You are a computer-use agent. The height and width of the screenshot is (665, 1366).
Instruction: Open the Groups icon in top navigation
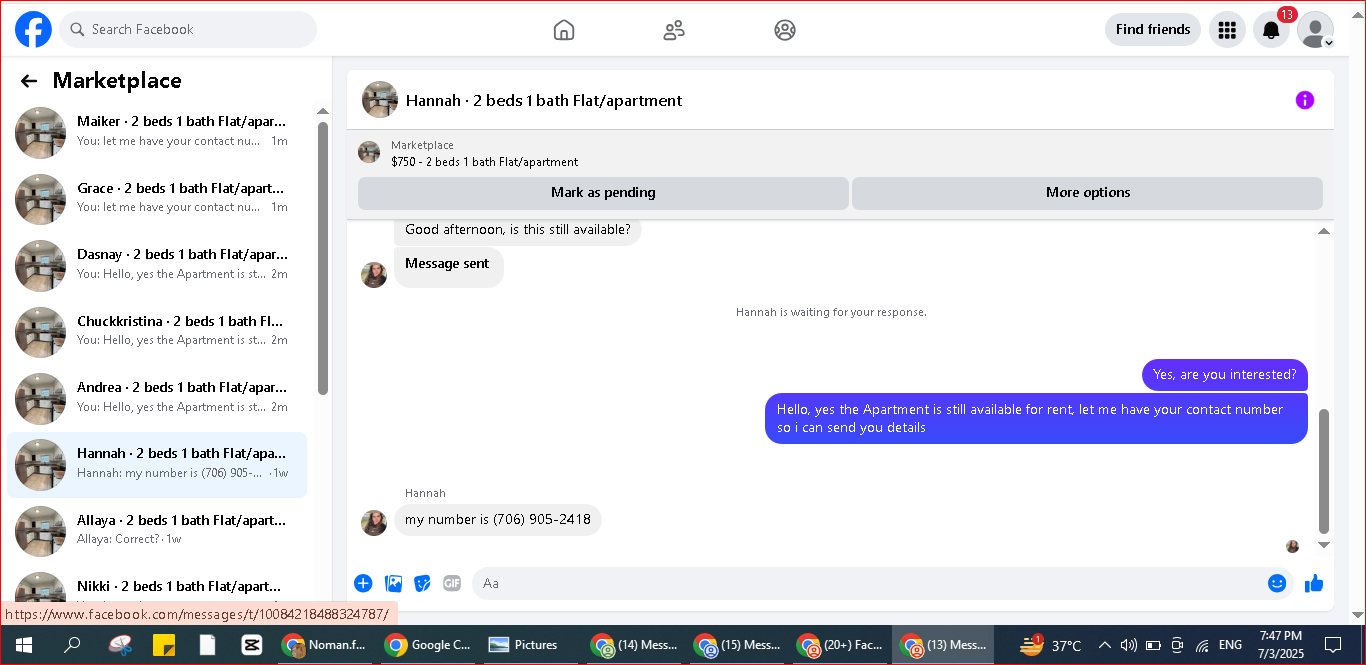coord(785,30)
